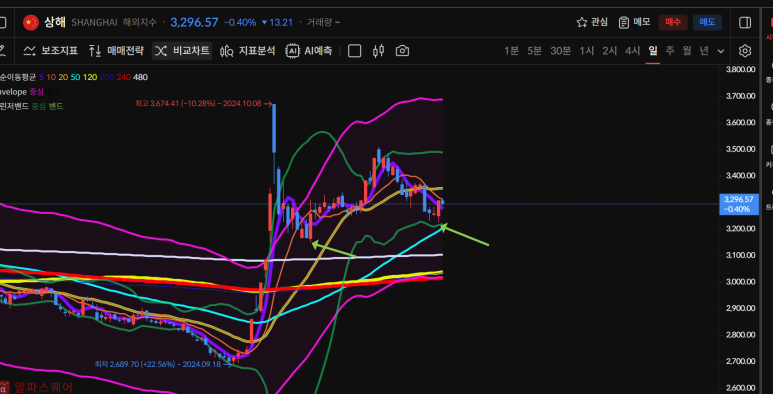Open 보조지표 auxiliary indicators menu
This screenshot has width=773, height=394.
(51, 51)
